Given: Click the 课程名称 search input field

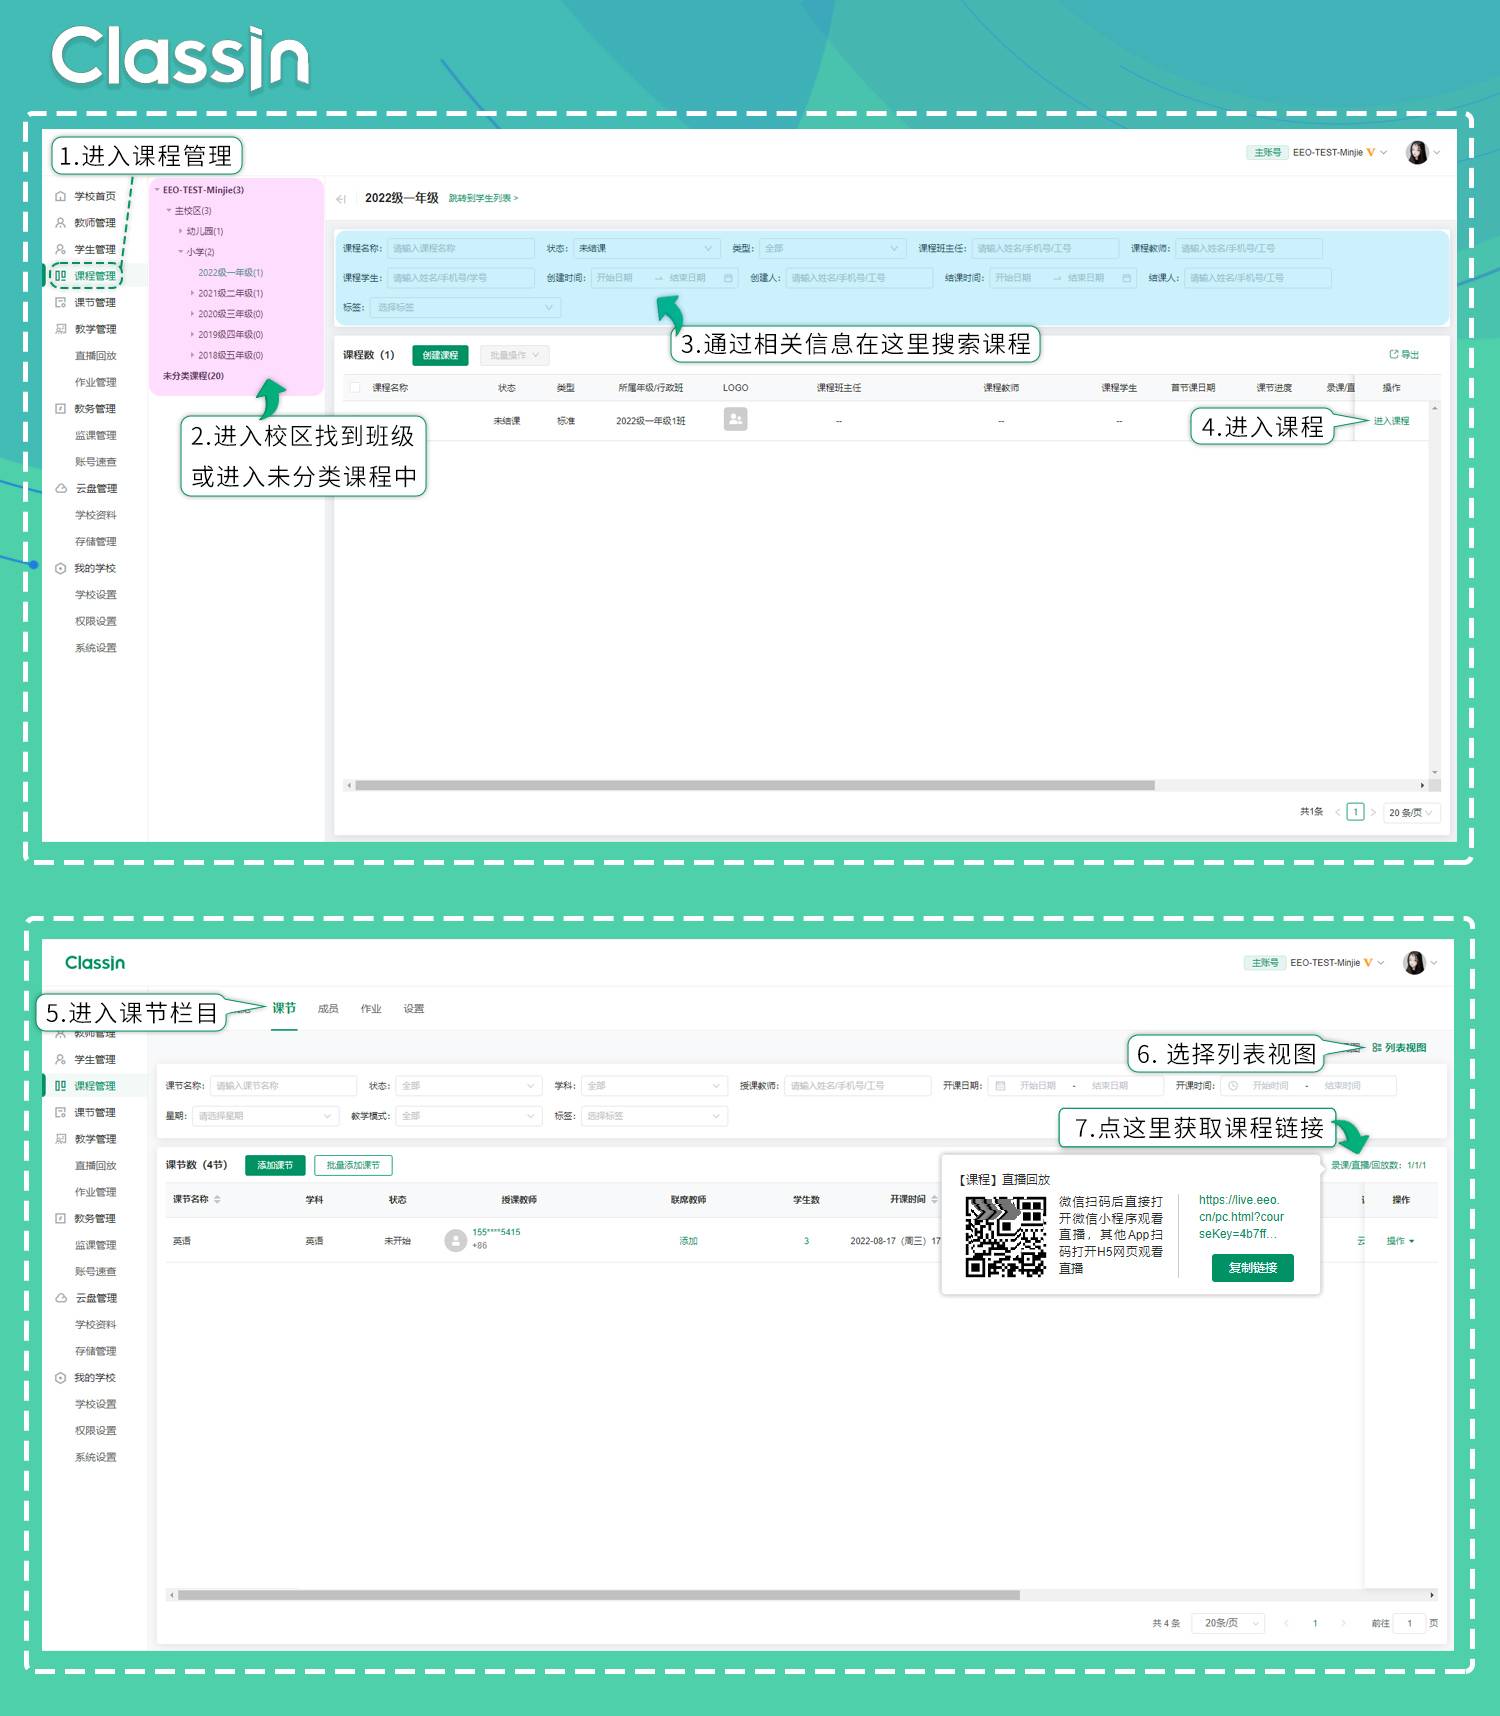Looking at the screenshot, I should 461,248.
